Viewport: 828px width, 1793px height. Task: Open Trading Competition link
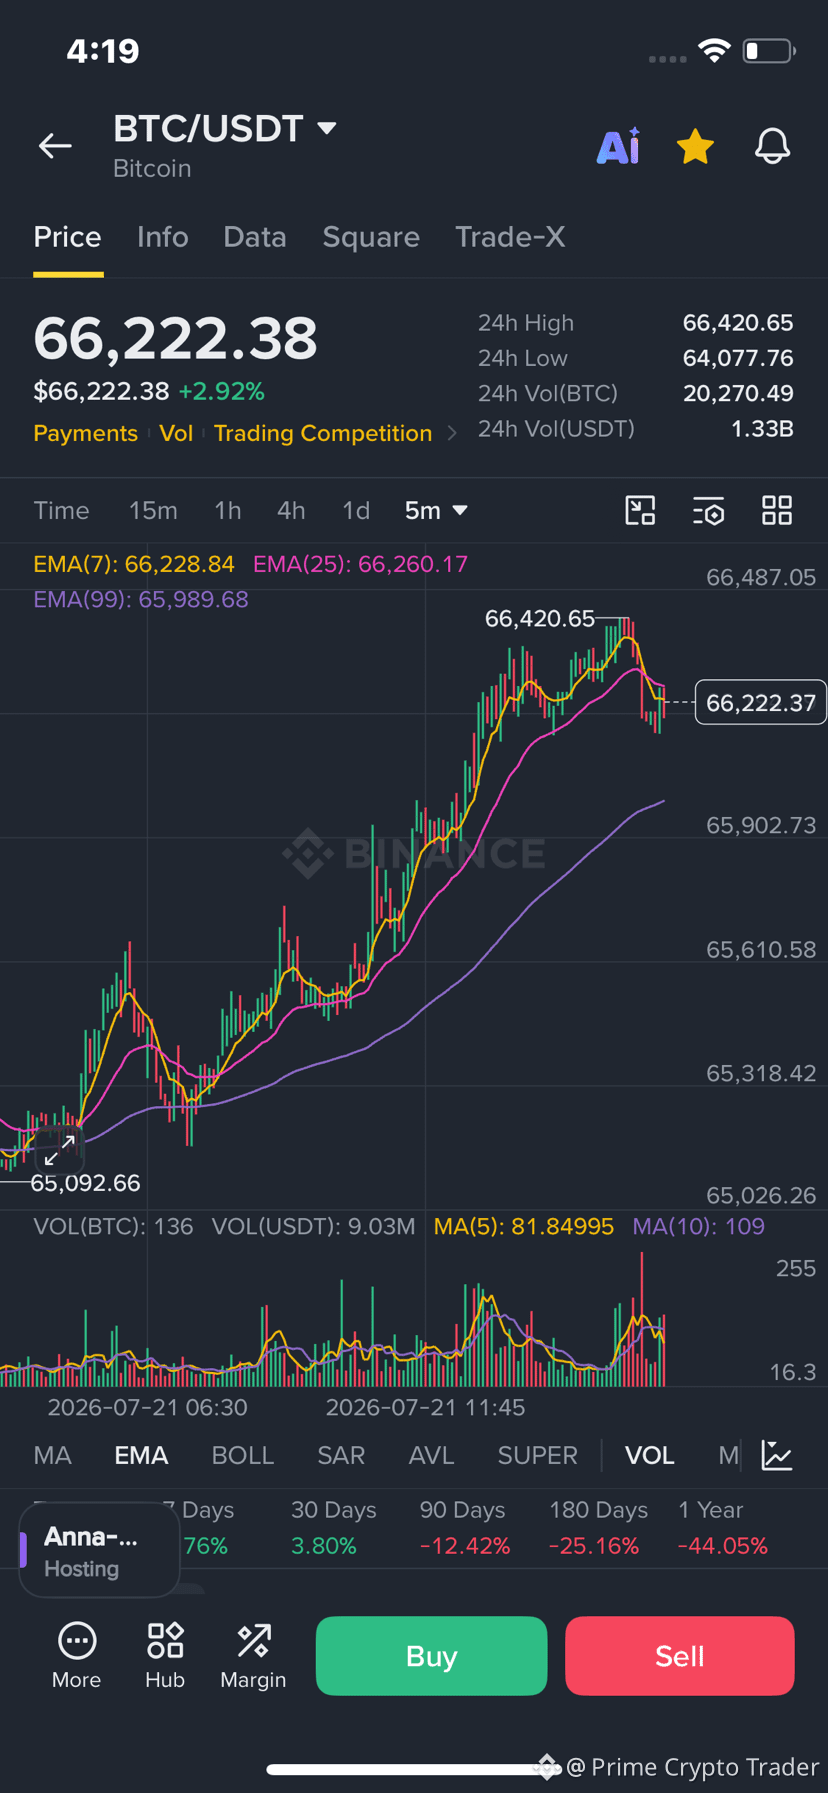click(x=323, y=433)
